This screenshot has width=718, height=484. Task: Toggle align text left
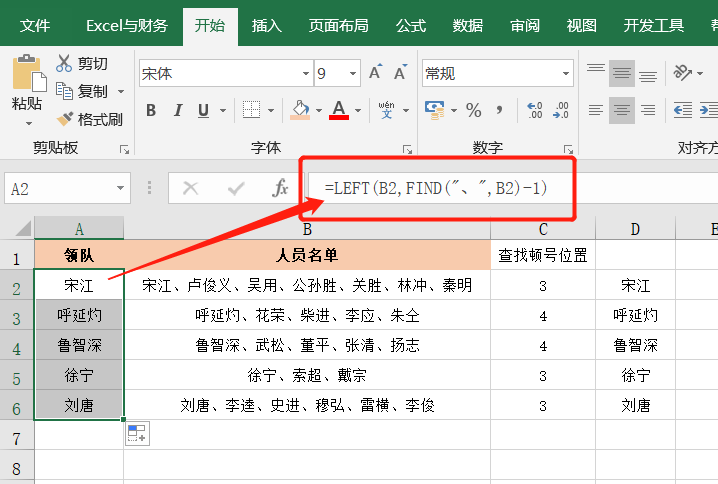tap(596, 110)
